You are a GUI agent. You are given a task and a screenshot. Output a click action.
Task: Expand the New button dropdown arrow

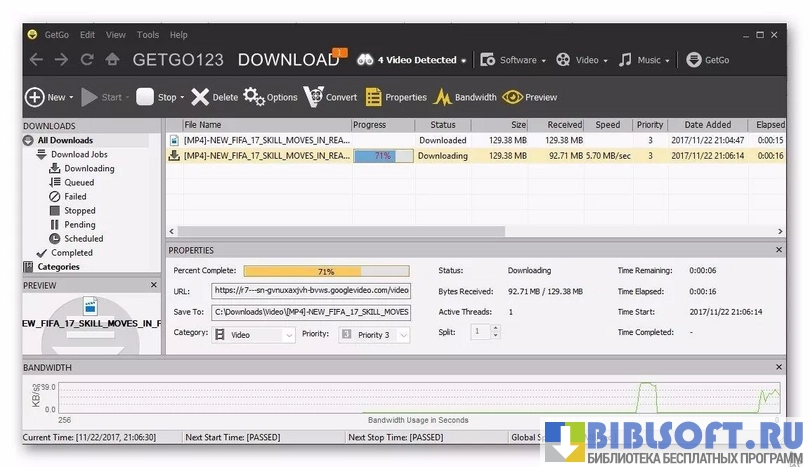[71, 98]
